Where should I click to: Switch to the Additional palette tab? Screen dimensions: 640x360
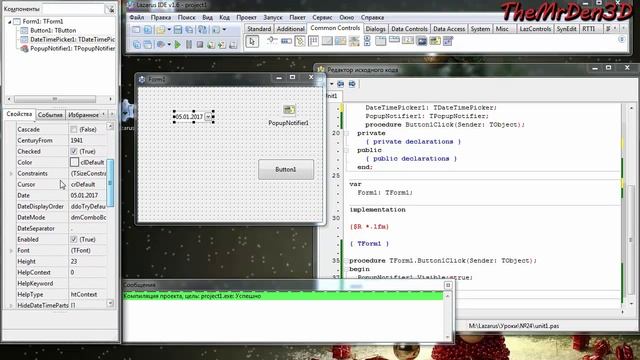tap(291, 29)
